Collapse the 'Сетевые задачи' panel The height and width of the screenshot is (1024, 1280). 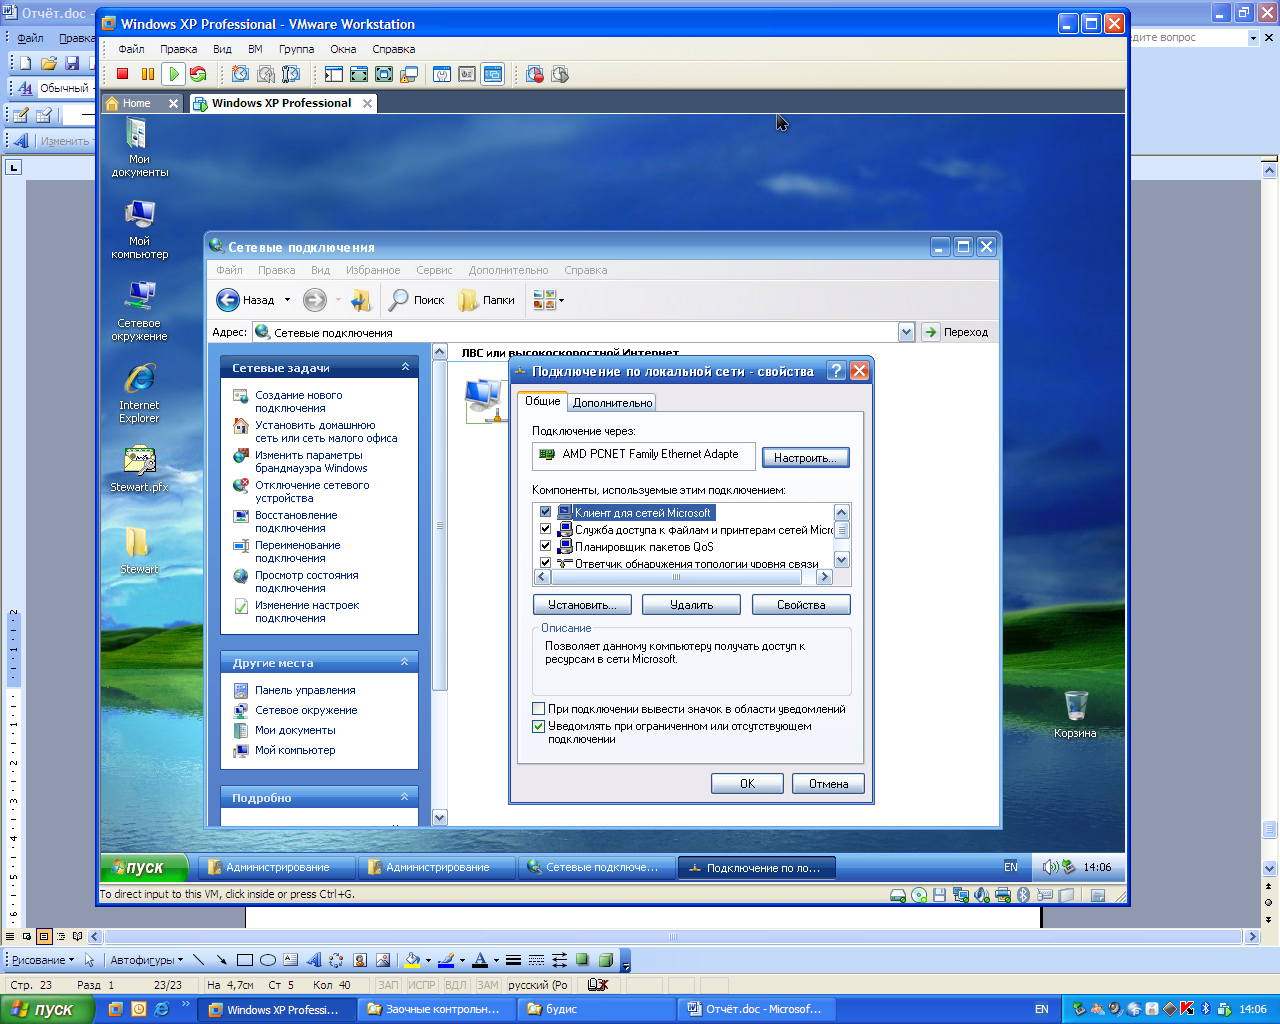click(405, 367)
